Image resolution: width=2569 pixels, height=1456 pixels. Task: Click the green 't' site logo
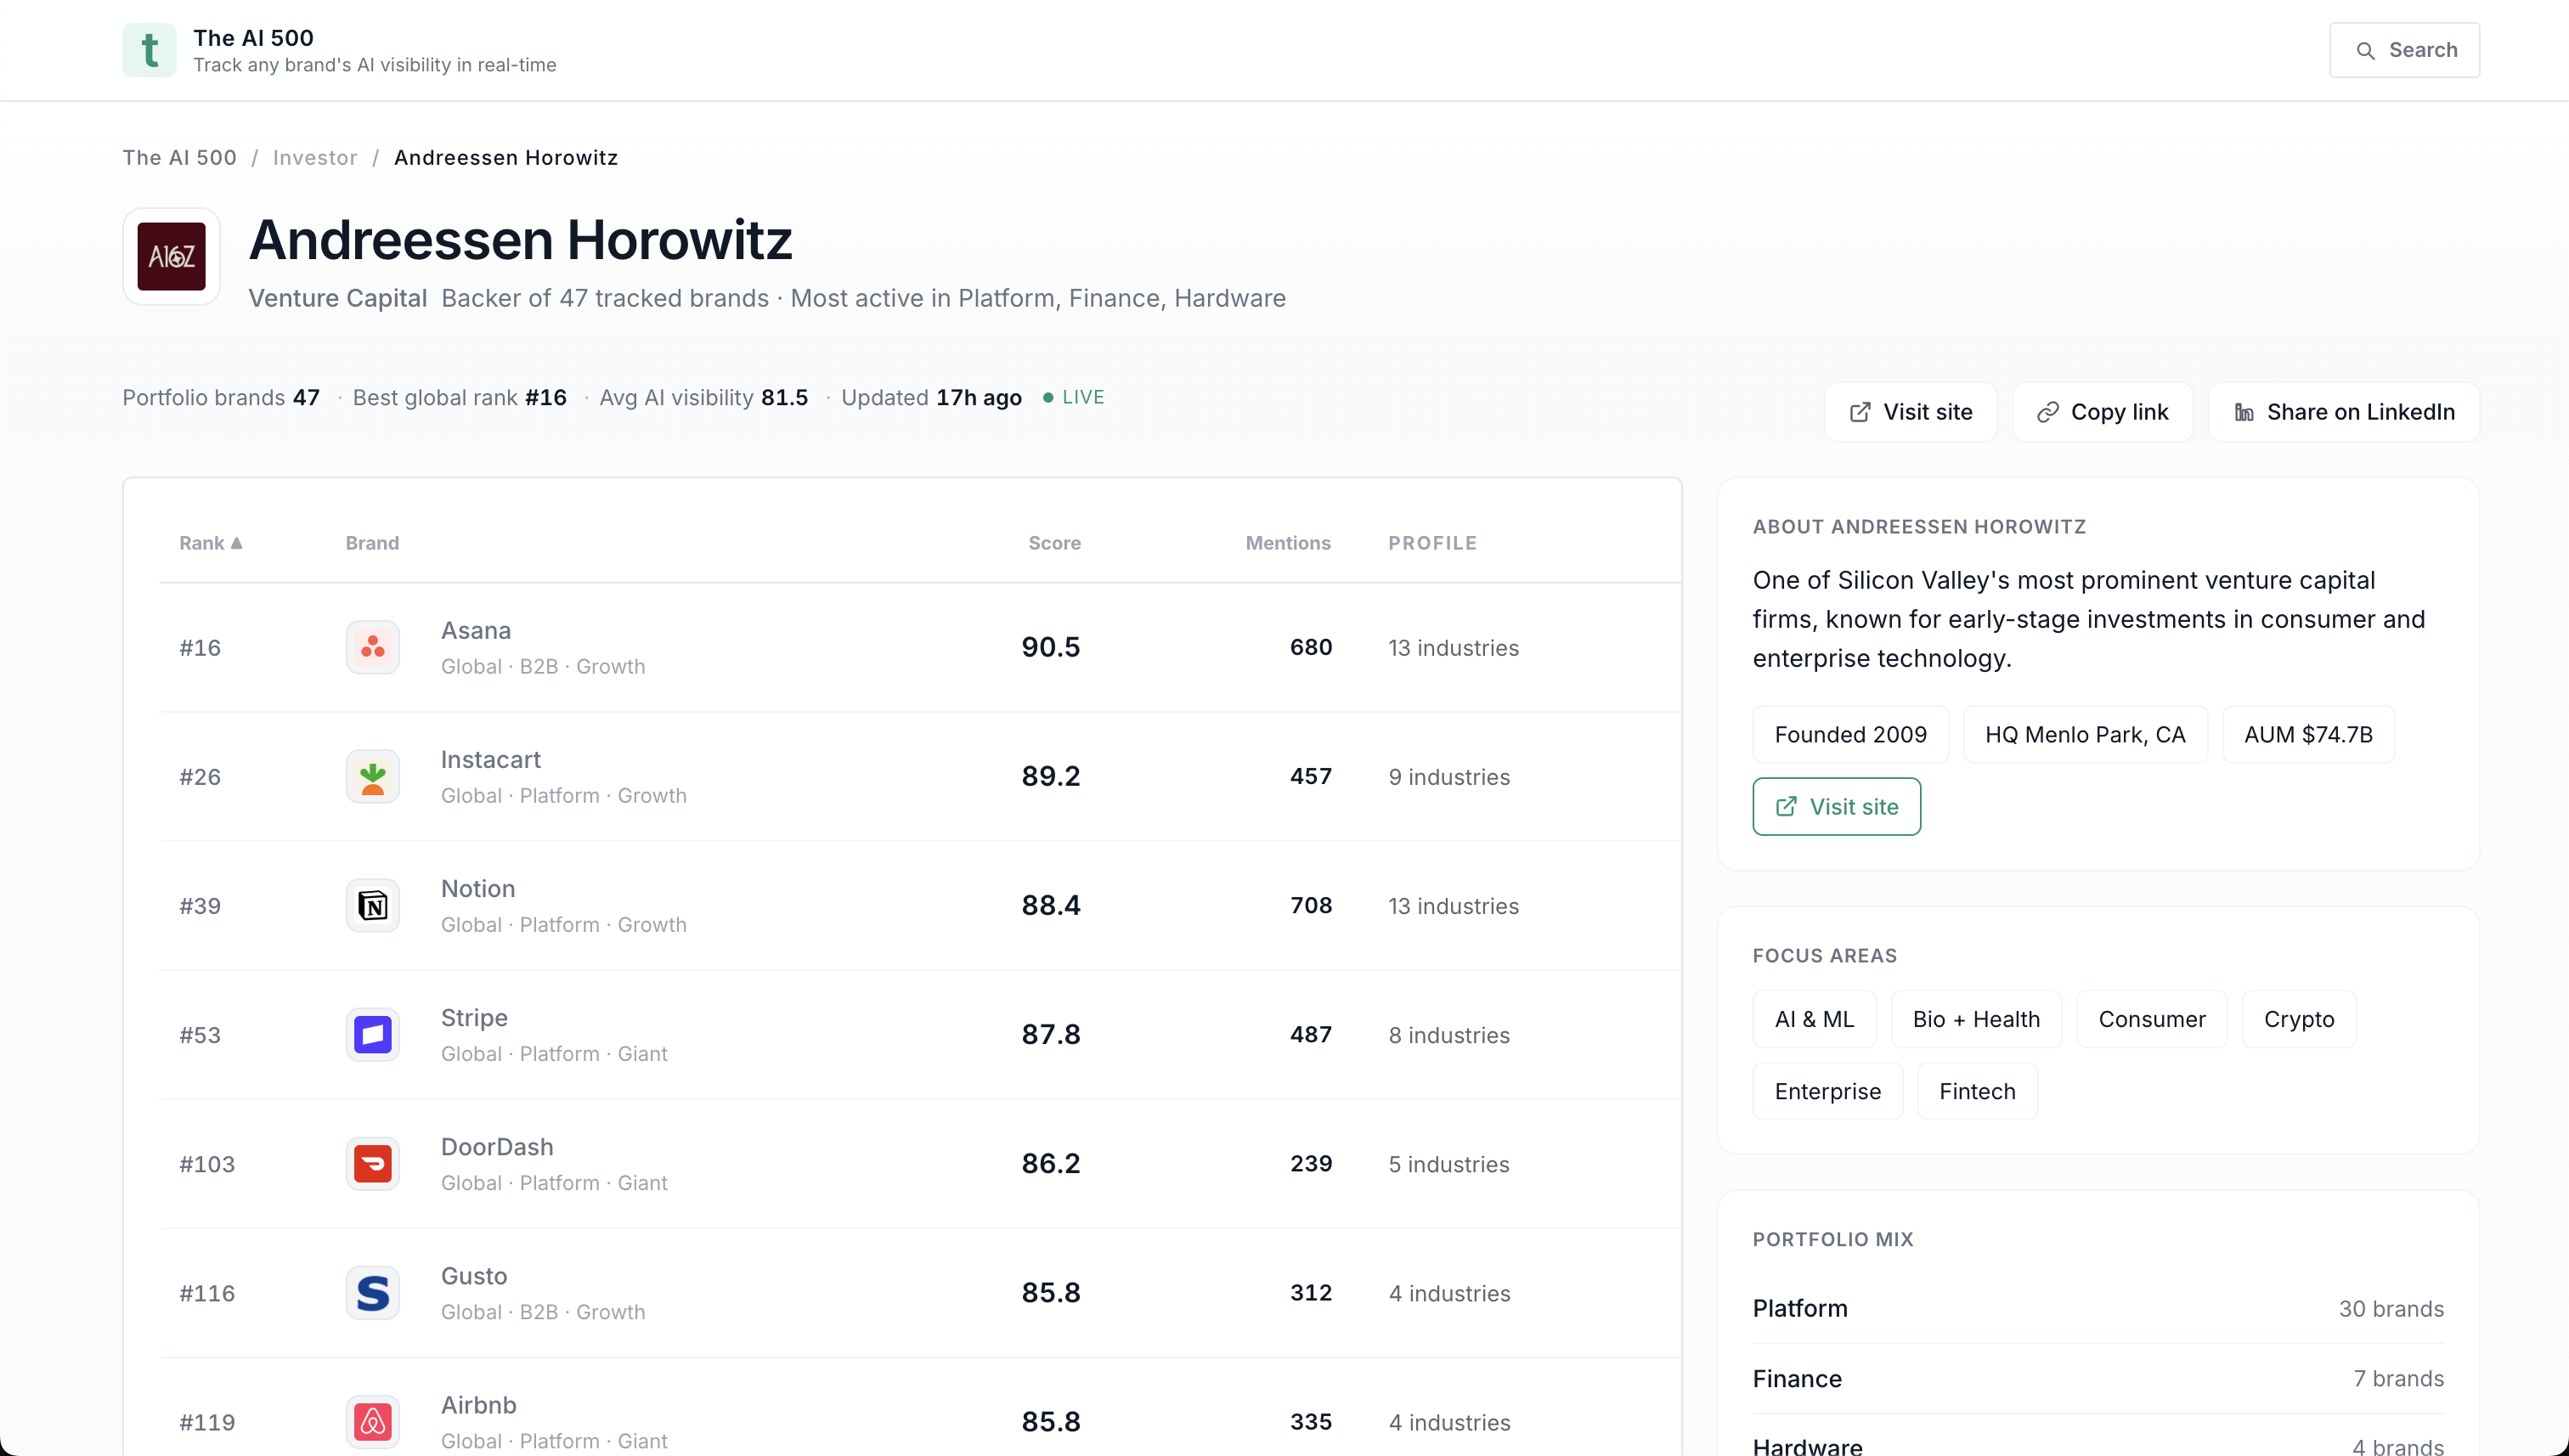point(149,50)
